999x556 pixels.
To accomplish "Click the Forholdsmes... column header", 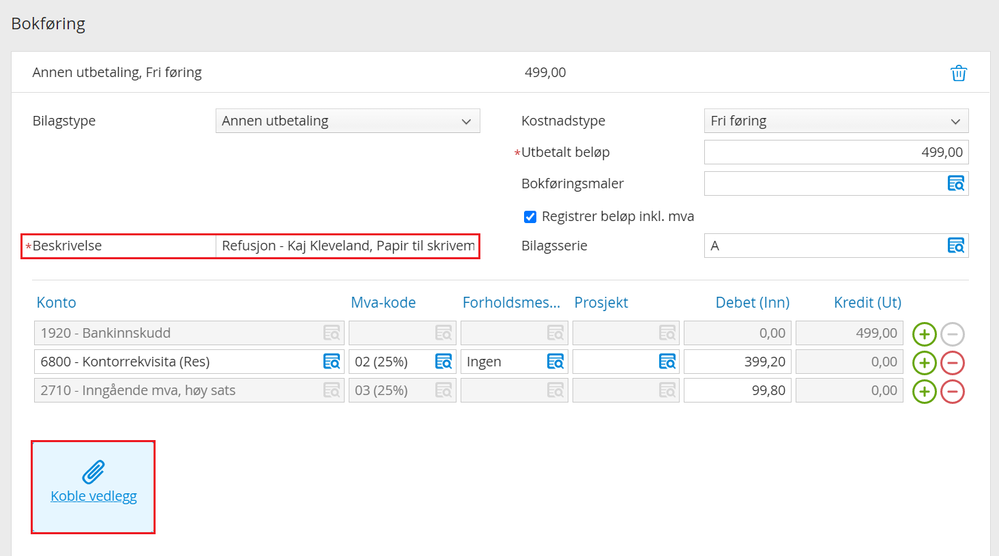I will point(511,303).
